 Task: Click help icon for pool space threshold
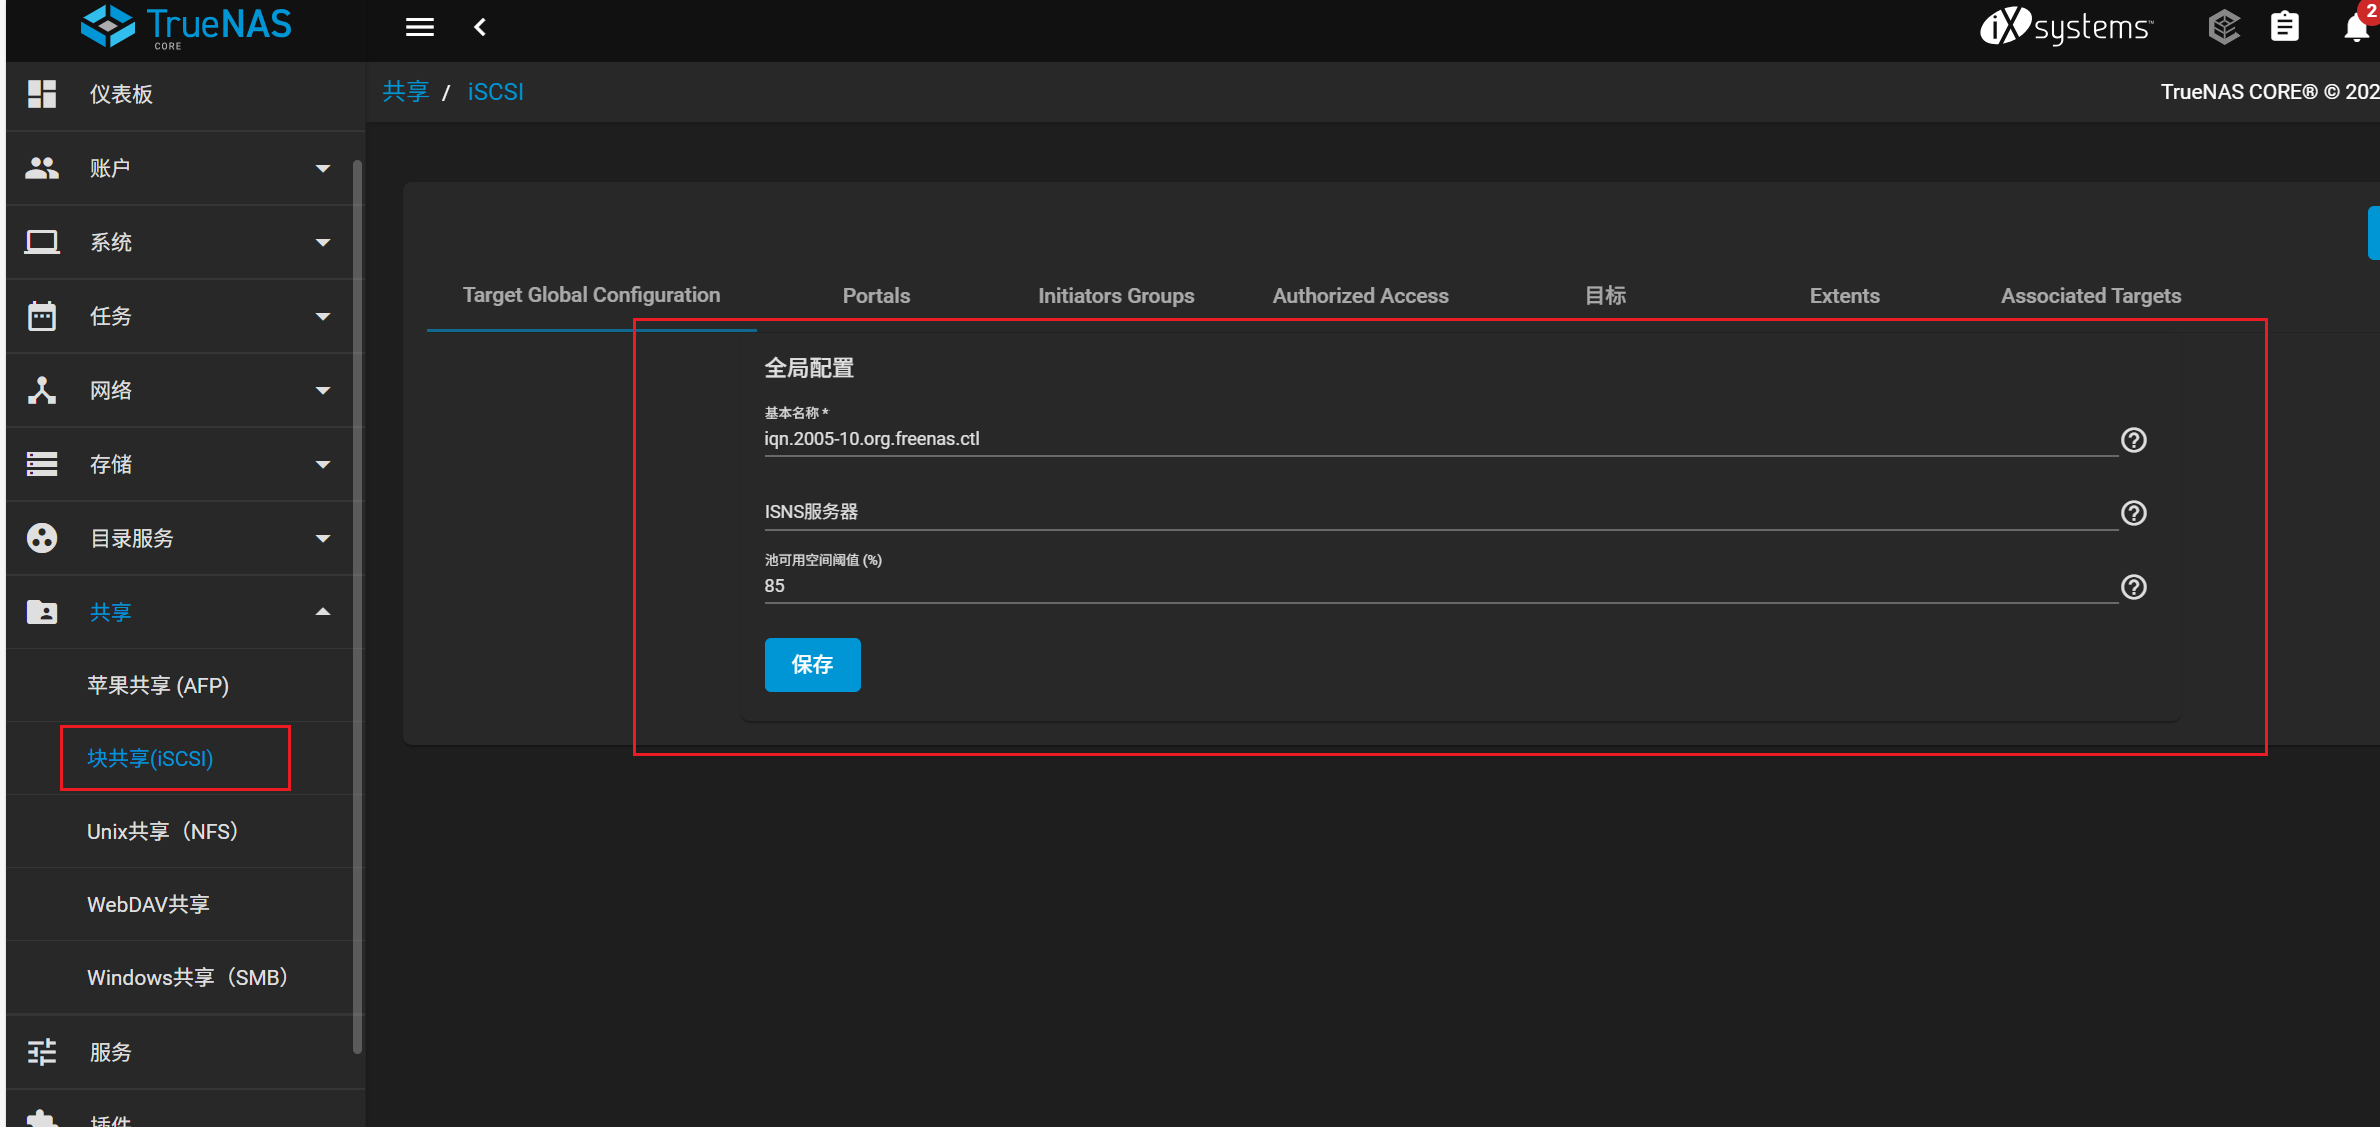point(2133,587)
